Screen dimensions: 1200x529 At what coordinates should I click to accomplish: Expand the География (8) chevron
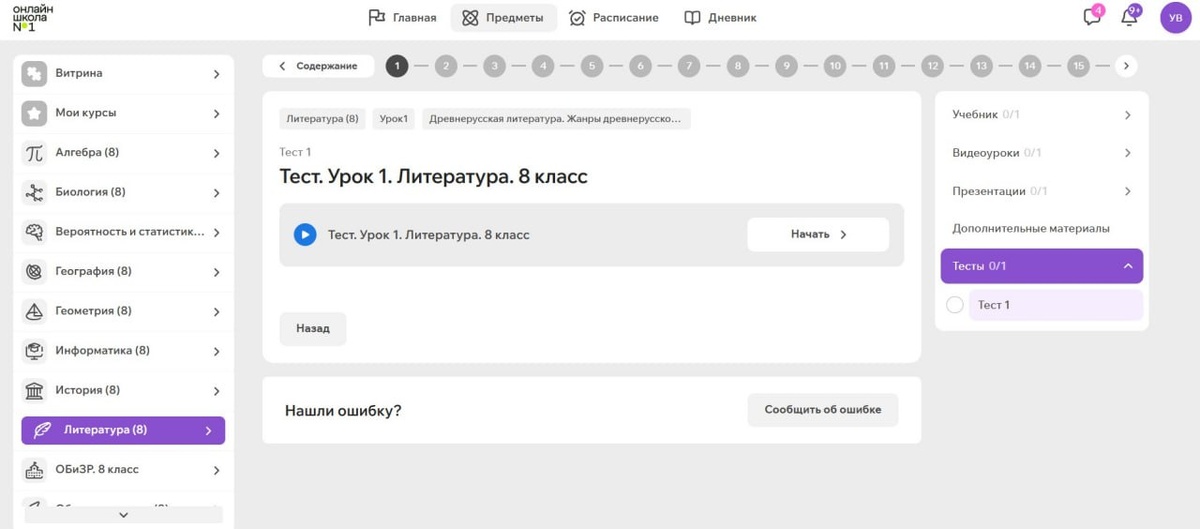(x=217, y=272)
